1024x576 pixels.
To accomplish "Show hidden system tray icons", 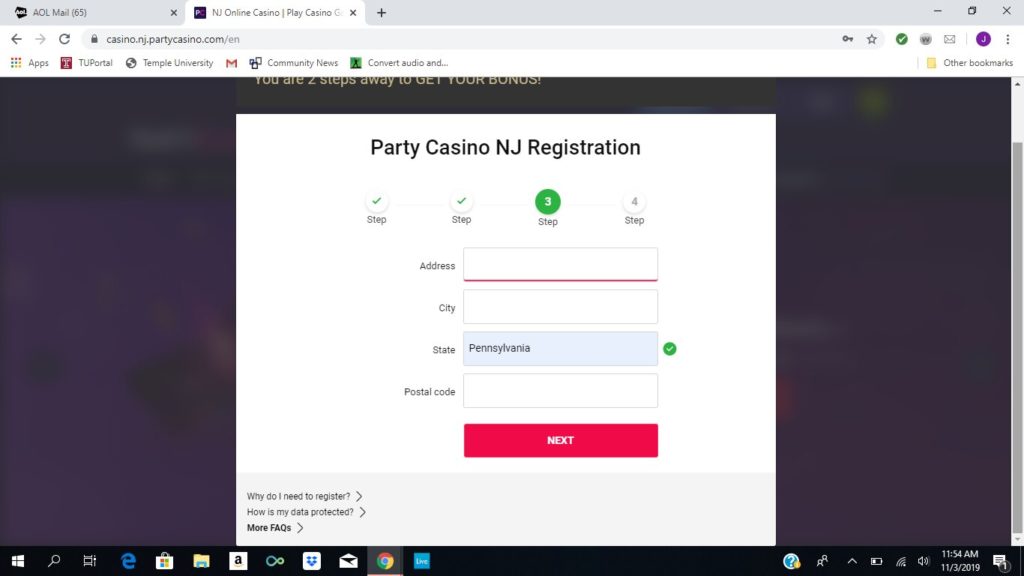I will click(851, 561).
